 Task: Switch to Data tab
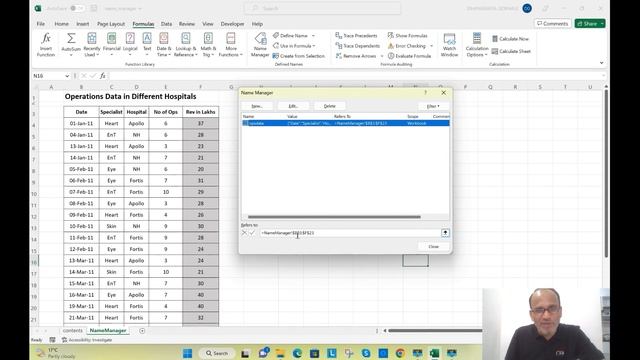point(166,24)
